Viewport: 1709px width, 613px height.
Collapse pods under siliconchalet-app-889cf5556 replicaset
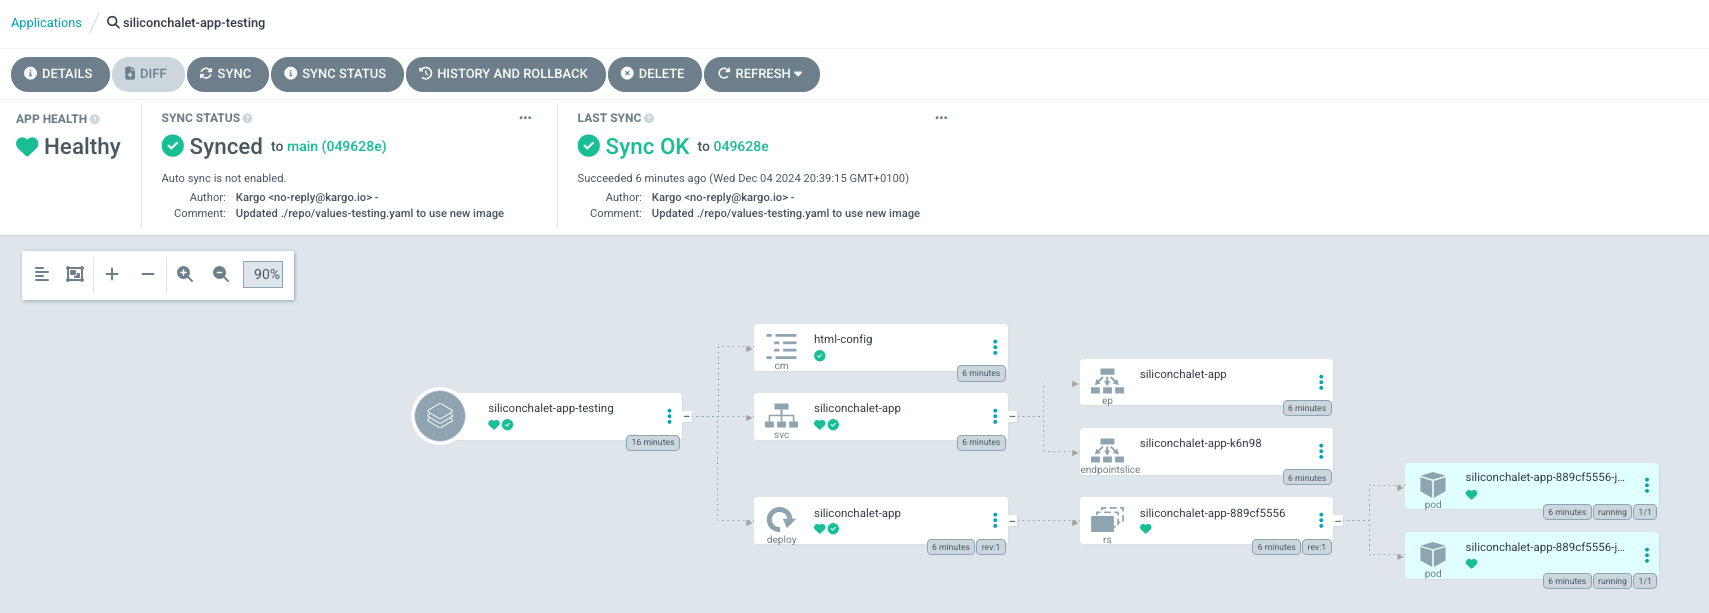[x=1338, y=521]
